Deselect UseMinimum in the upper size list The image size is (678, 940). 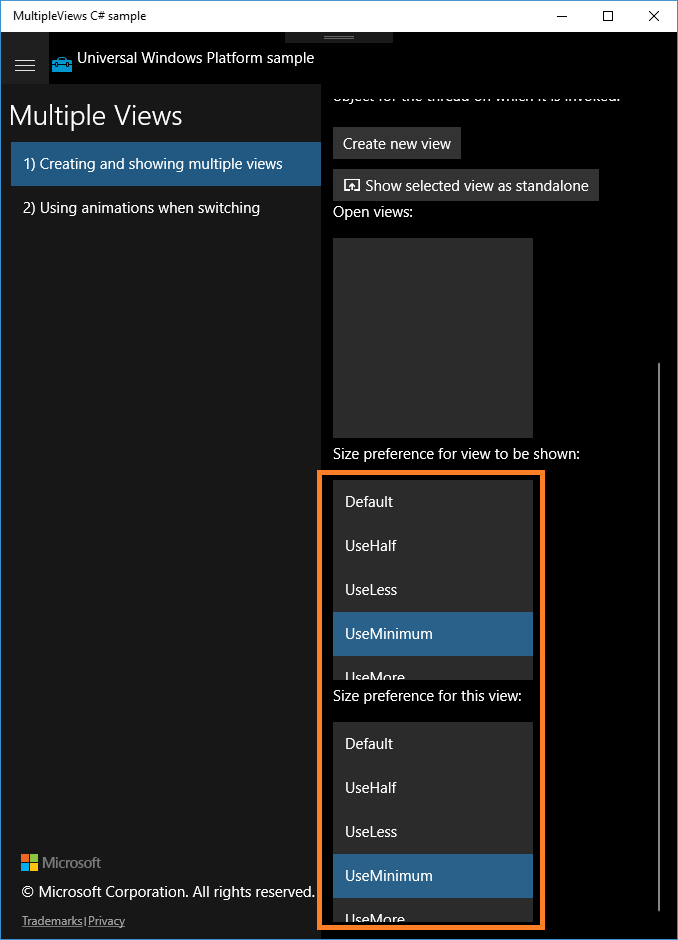coord(432,633)
